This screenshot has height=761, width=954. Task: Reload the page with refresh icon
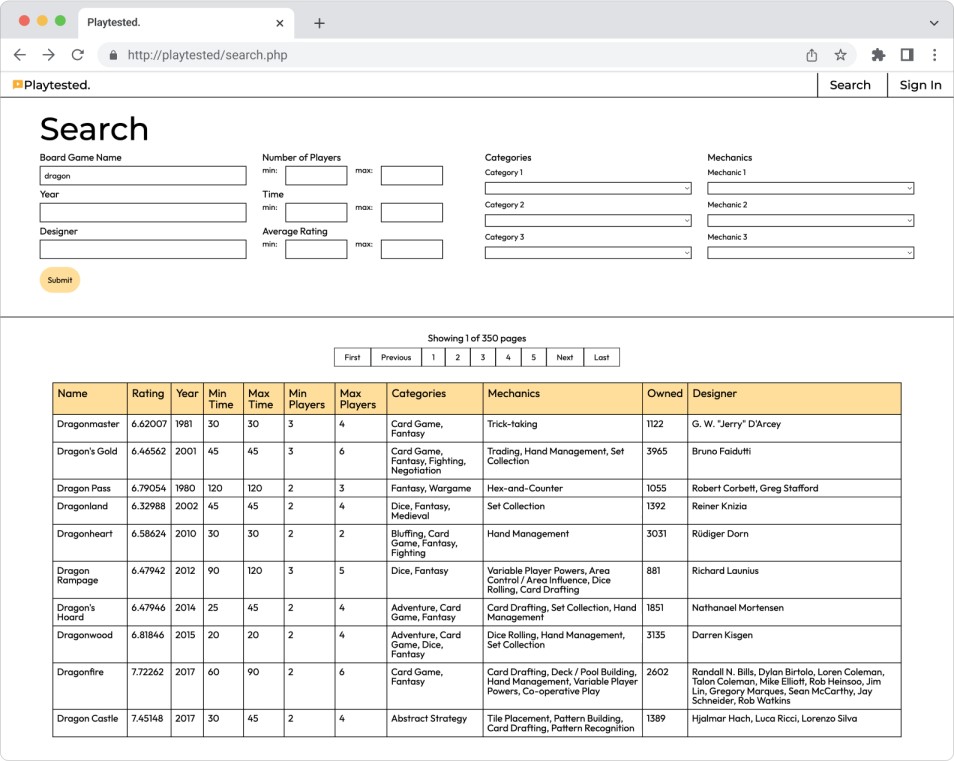point(77,55)
